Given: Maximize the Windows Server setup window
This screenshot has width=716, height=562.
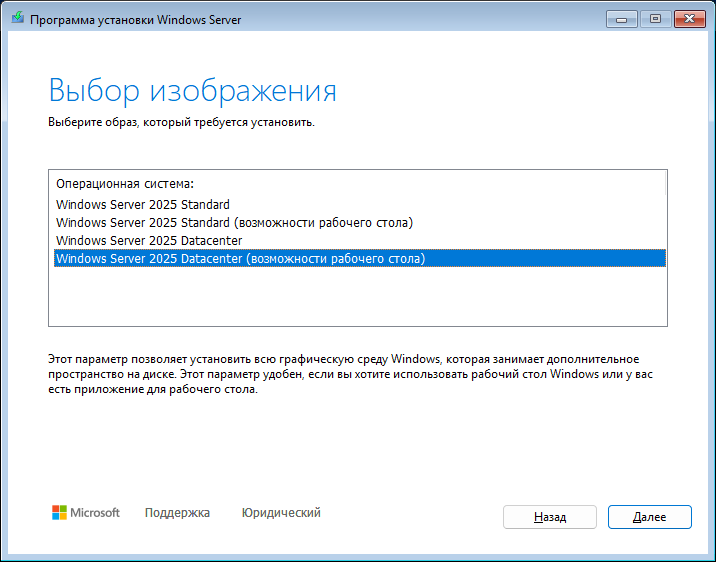Looking at the screenshot, I should (655, 19).
